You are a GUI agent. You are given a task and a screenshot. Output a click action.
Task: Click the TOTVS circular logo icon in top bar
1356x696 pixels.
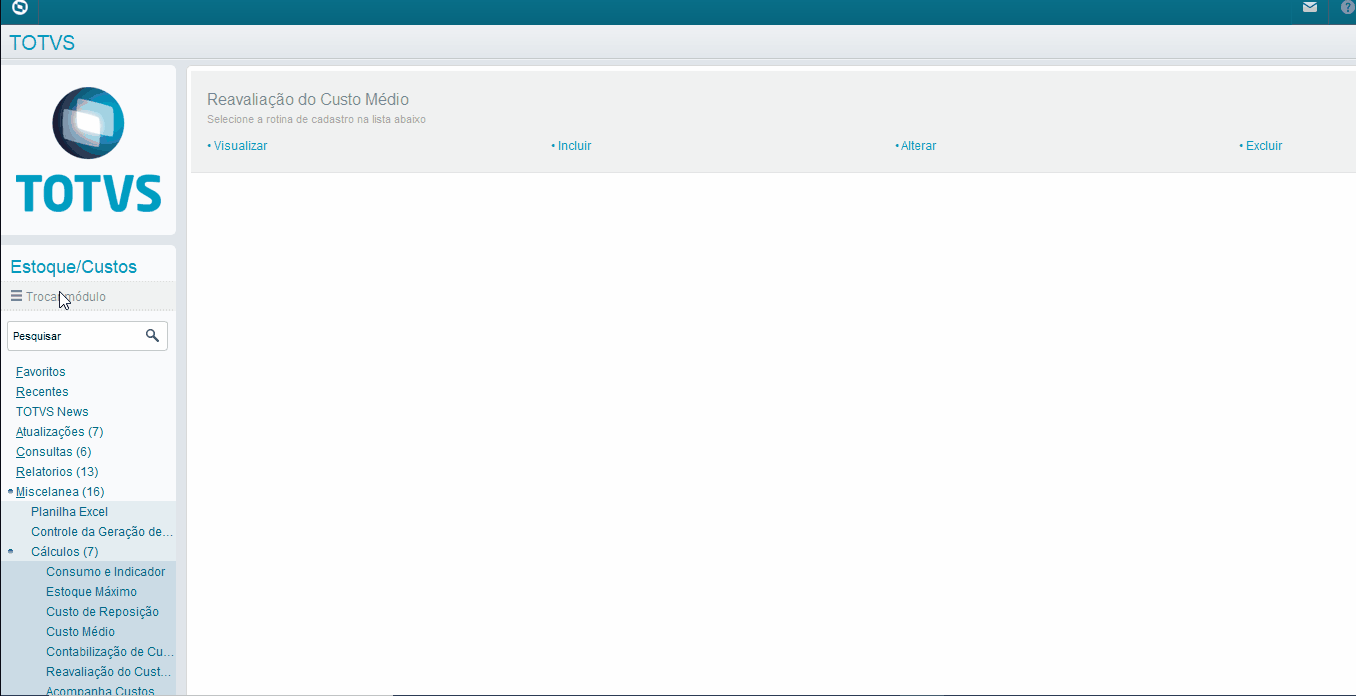pos(20,7)
